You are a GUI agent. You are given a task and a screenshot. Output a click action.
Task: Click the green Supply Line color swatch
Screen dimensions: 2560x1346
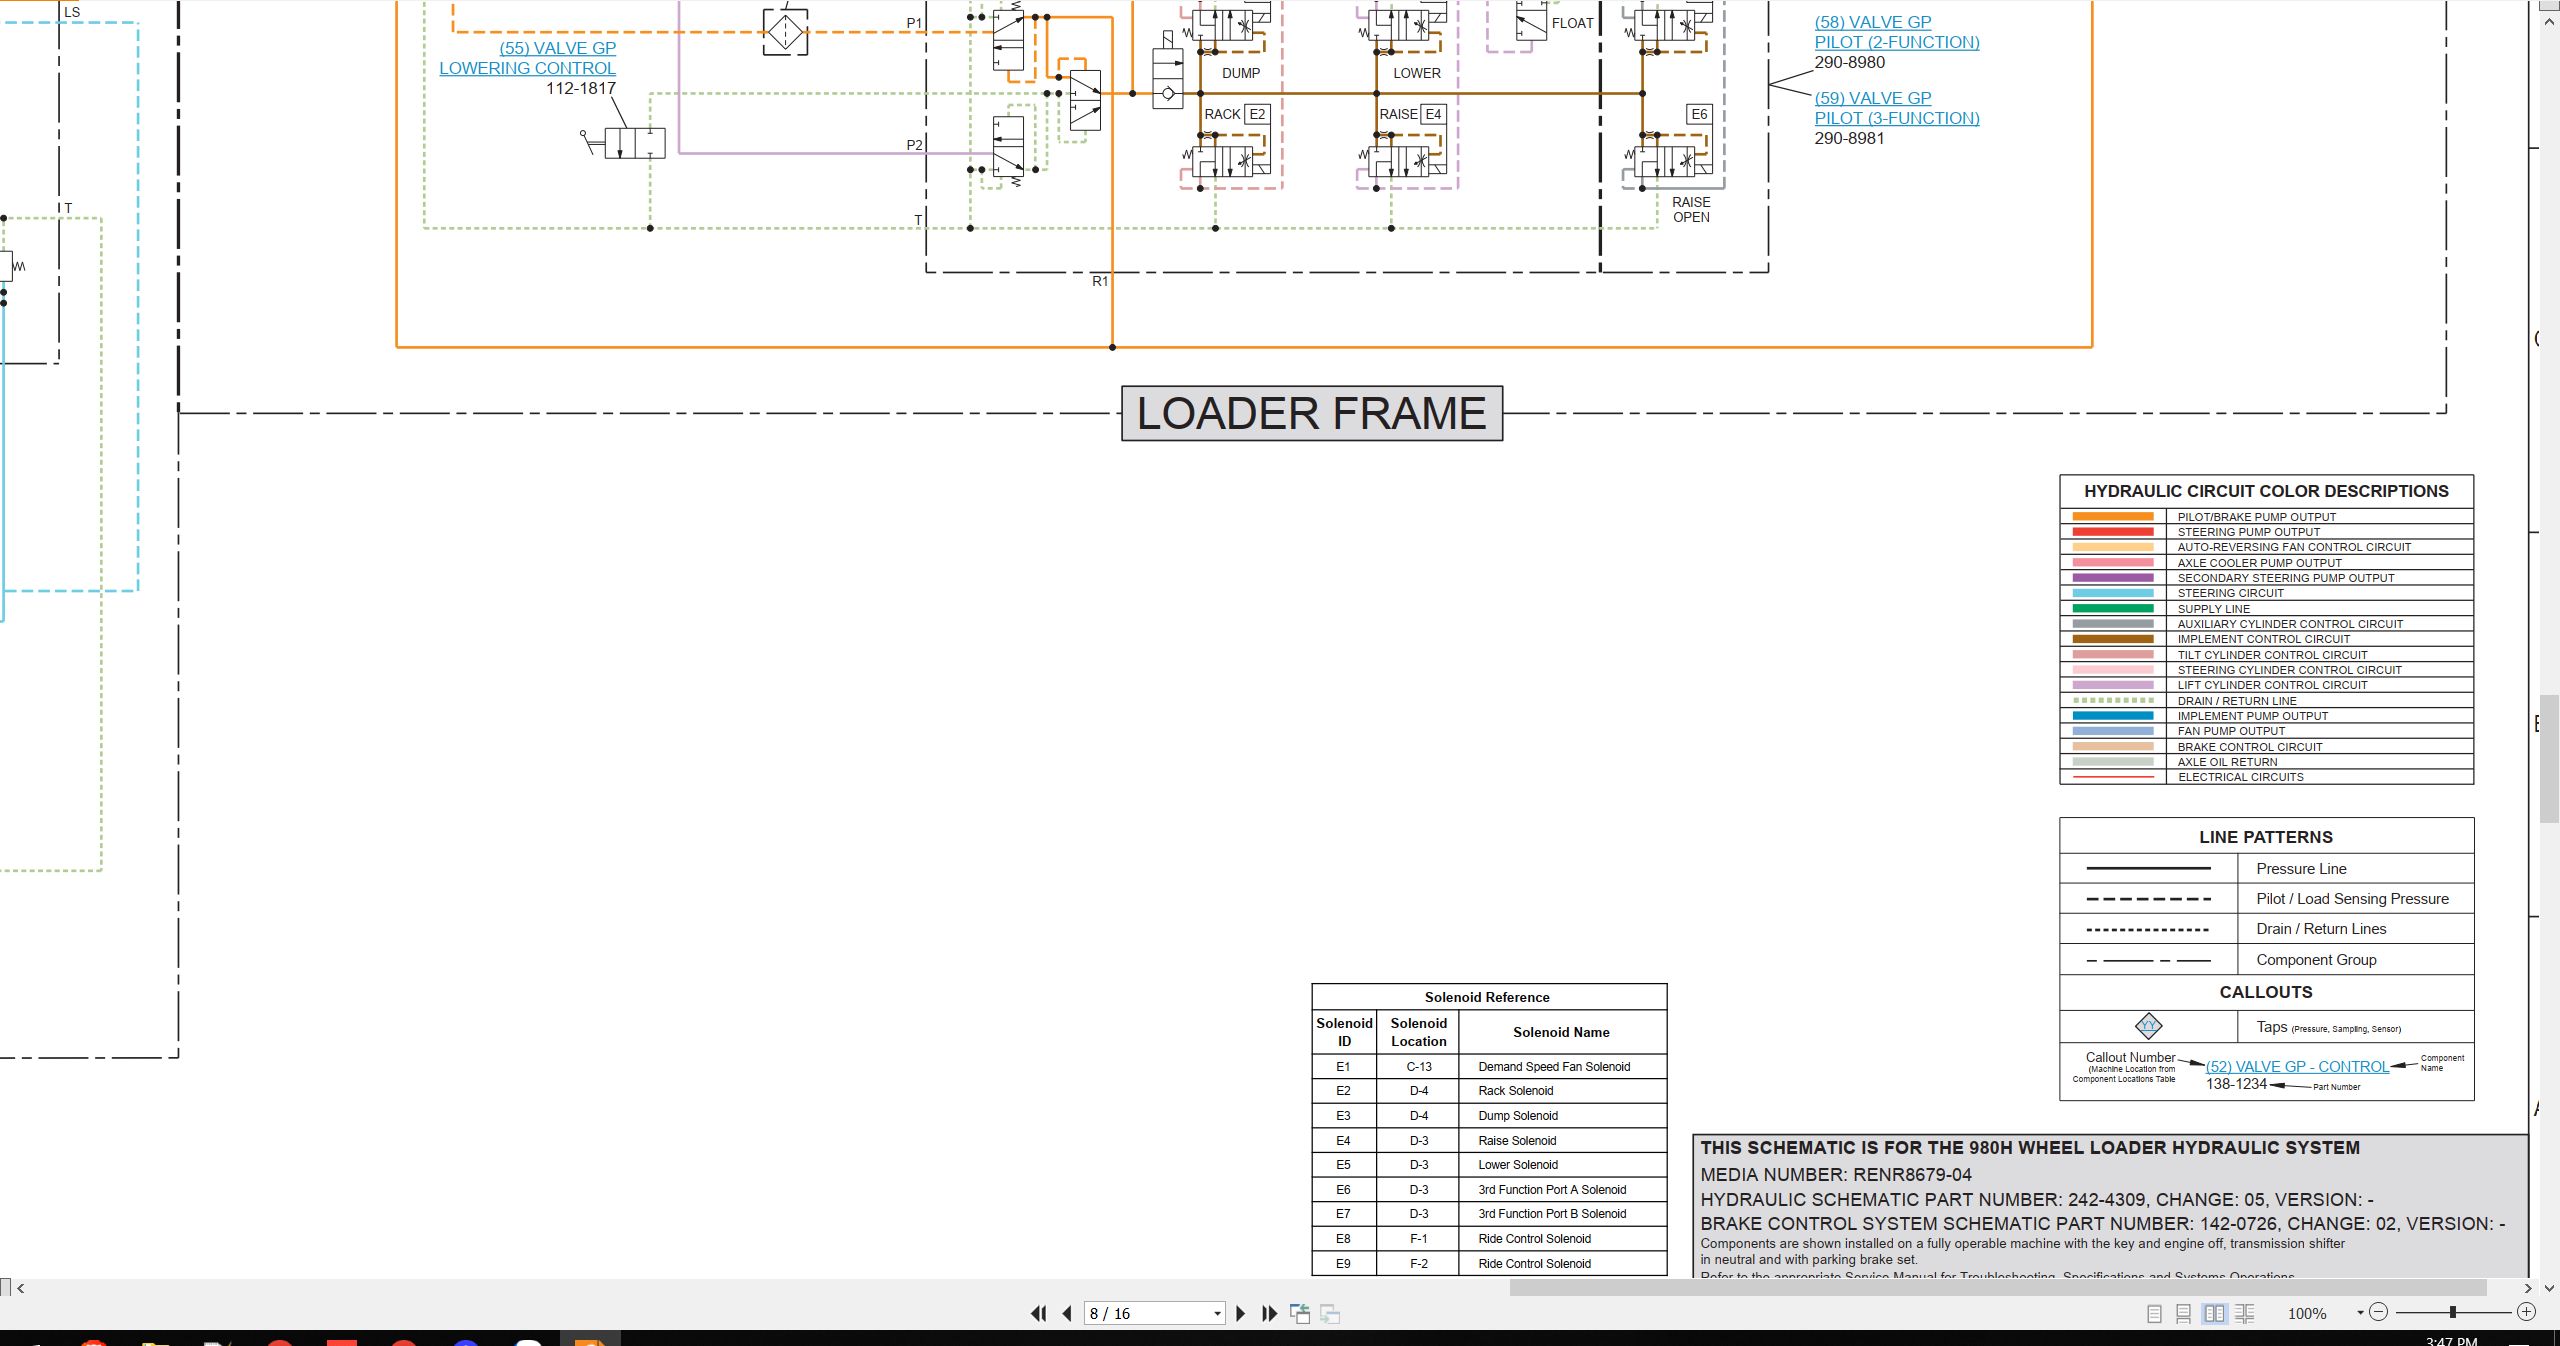(x=2112, y=608)
